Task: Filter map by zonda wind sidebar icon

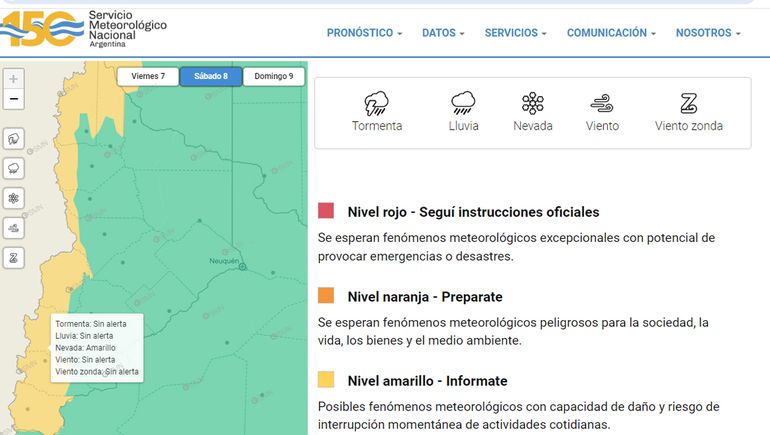Action: (x=14, y=258)
